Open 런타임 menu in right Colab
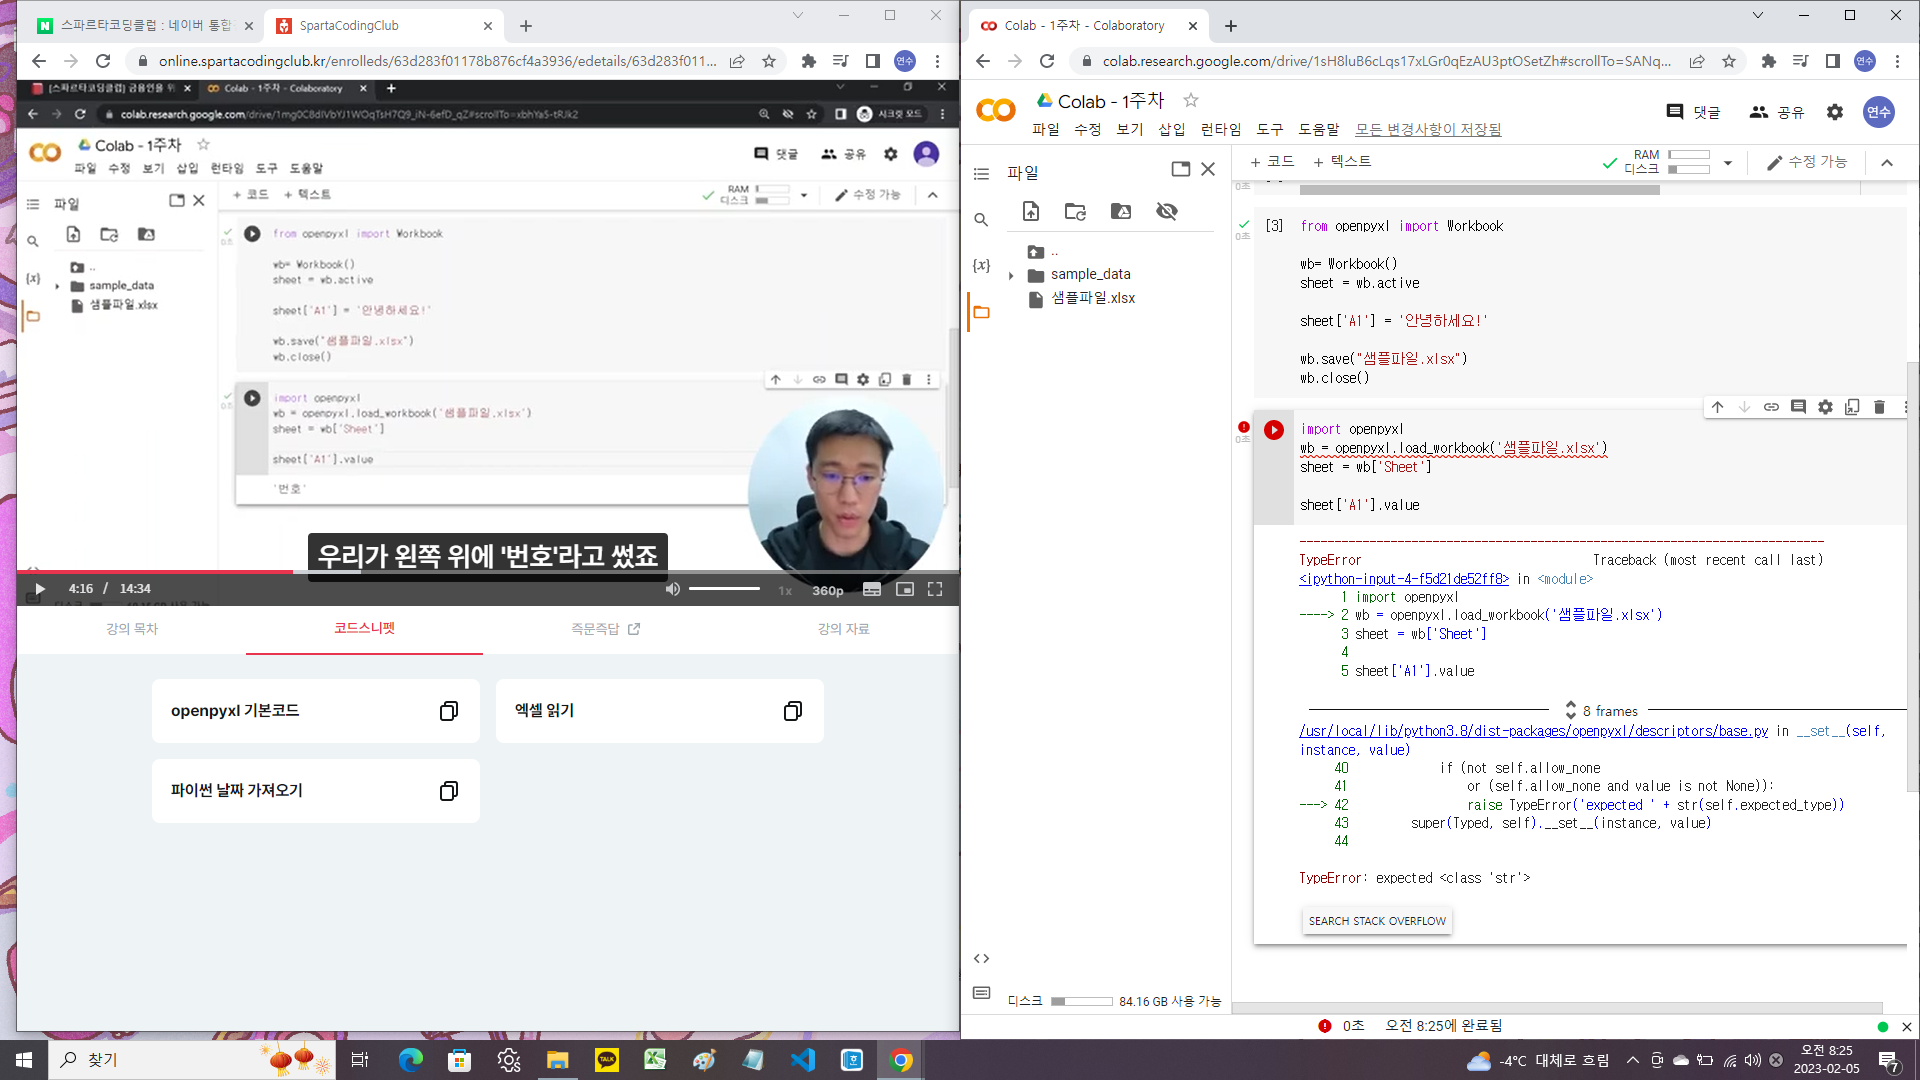The image size is (1920, 1080). 1220,130
